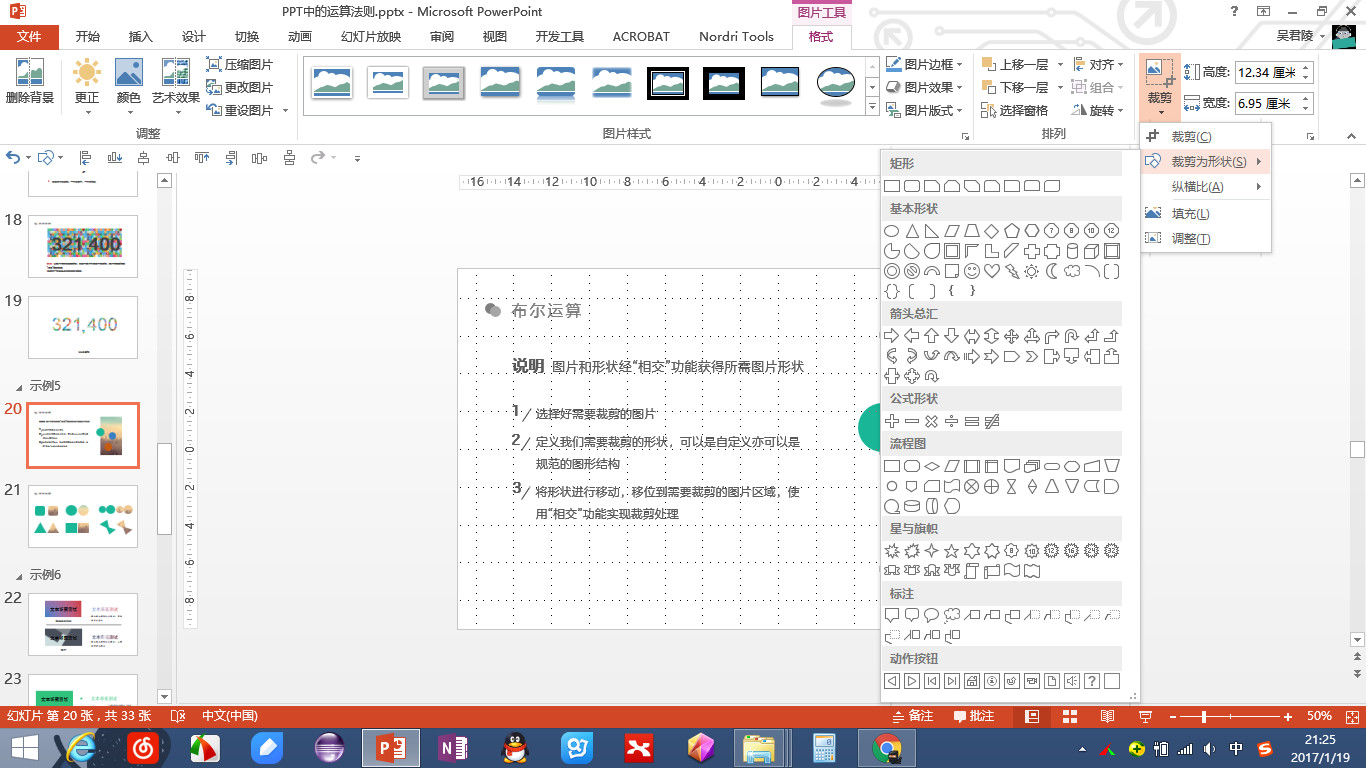
Task: Select the flowchart decision diamond shape
Action: click(x=931, y=466)
